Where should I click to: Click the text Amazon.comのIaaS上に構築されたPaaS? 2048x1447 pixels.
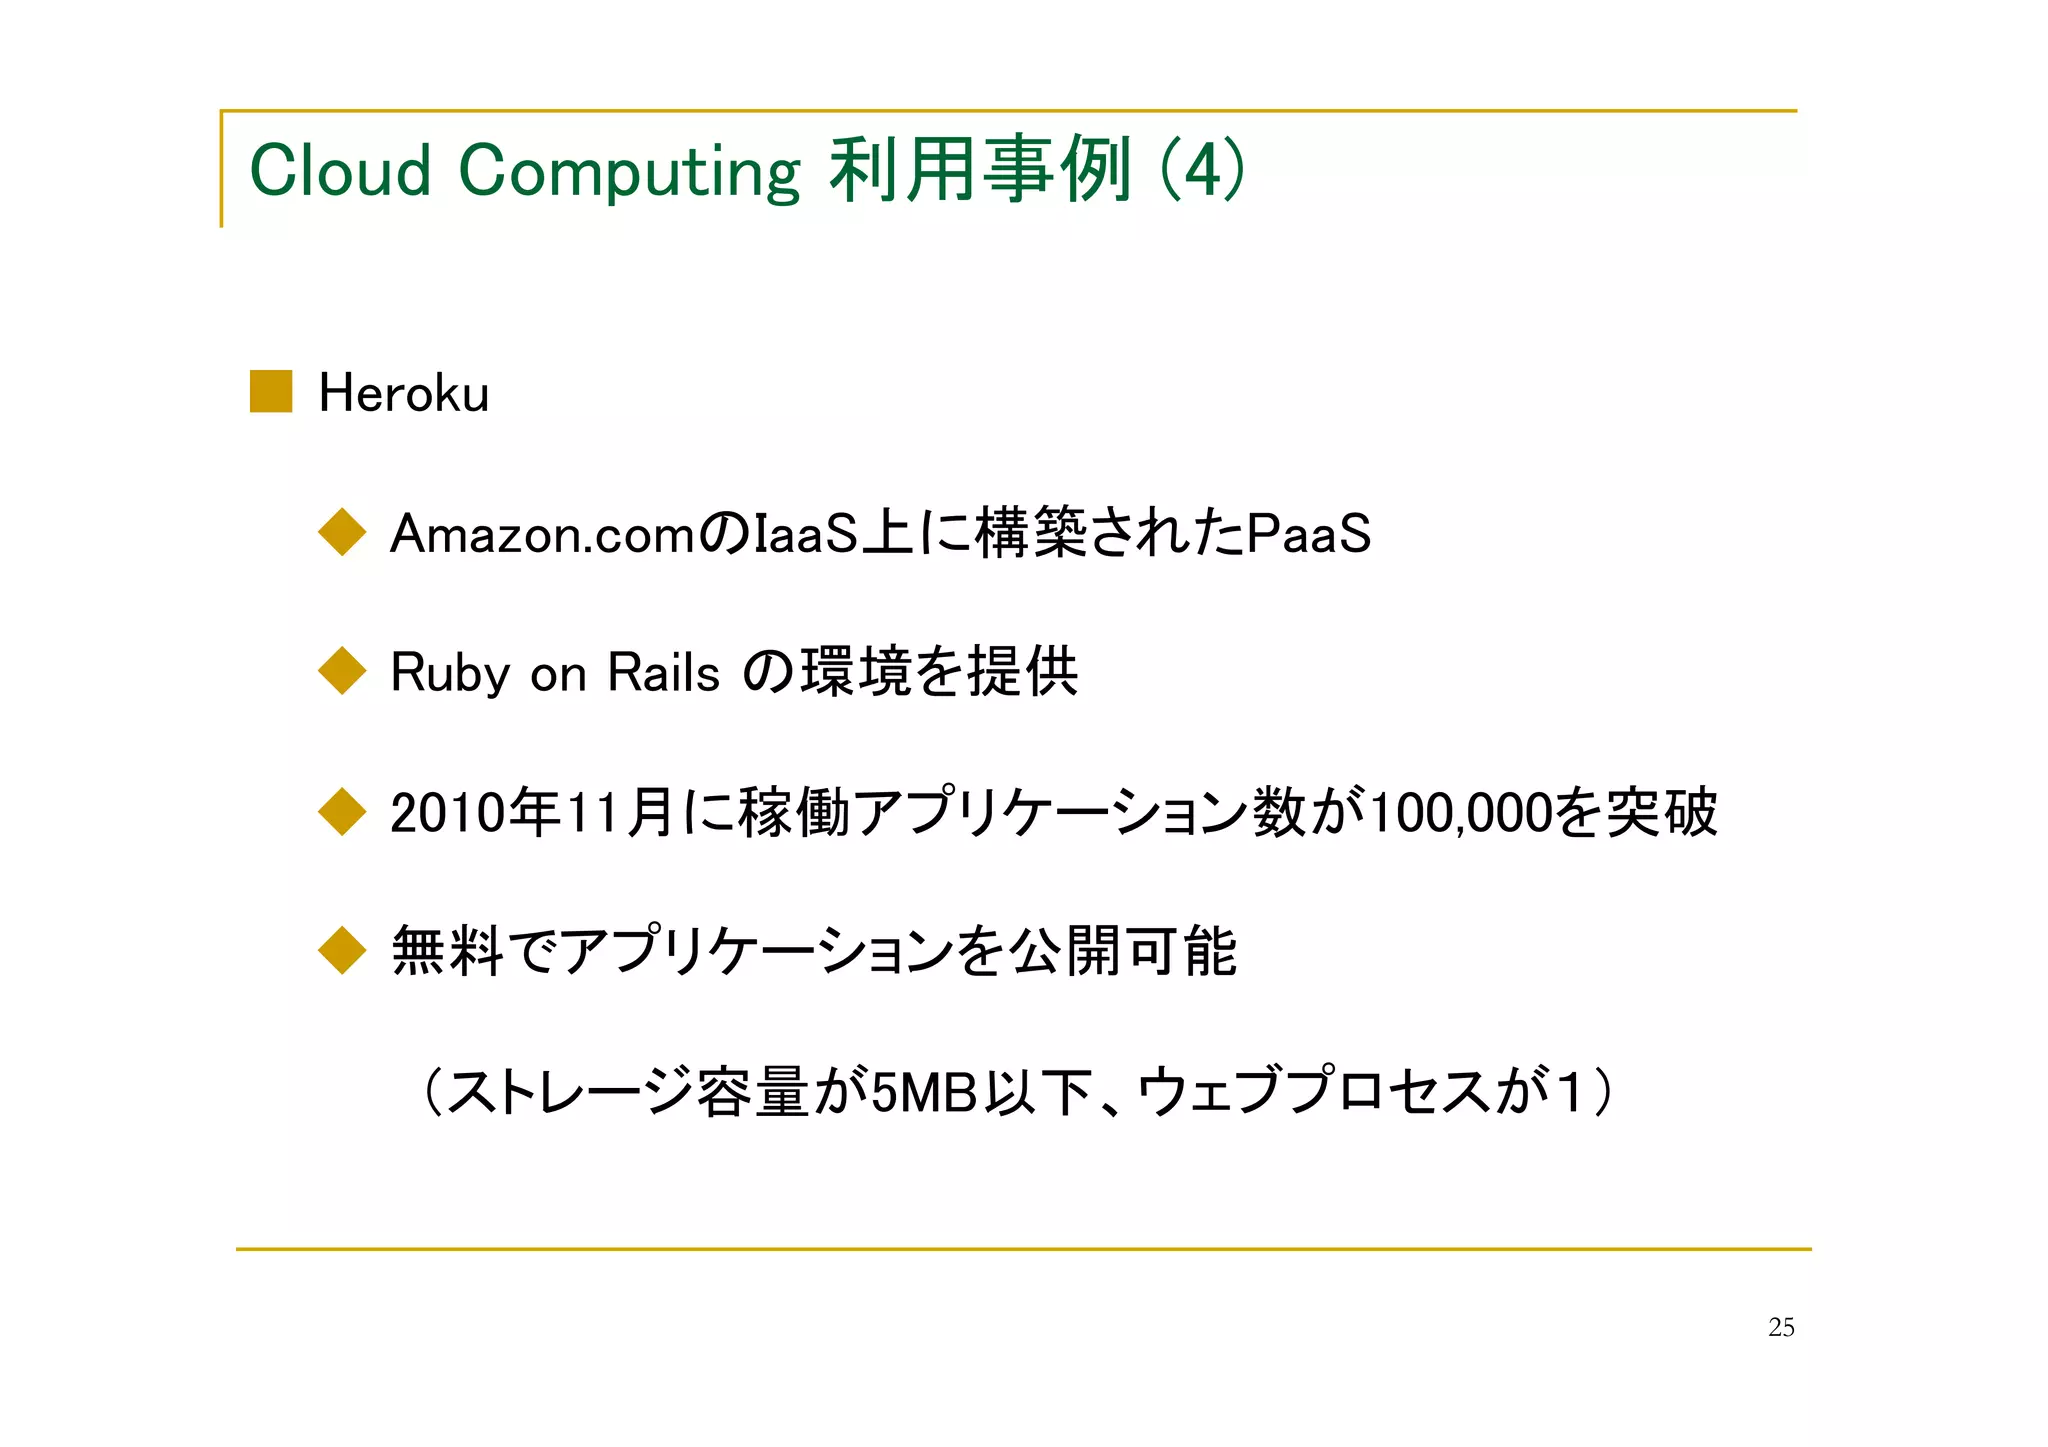[x=880, y=533]
